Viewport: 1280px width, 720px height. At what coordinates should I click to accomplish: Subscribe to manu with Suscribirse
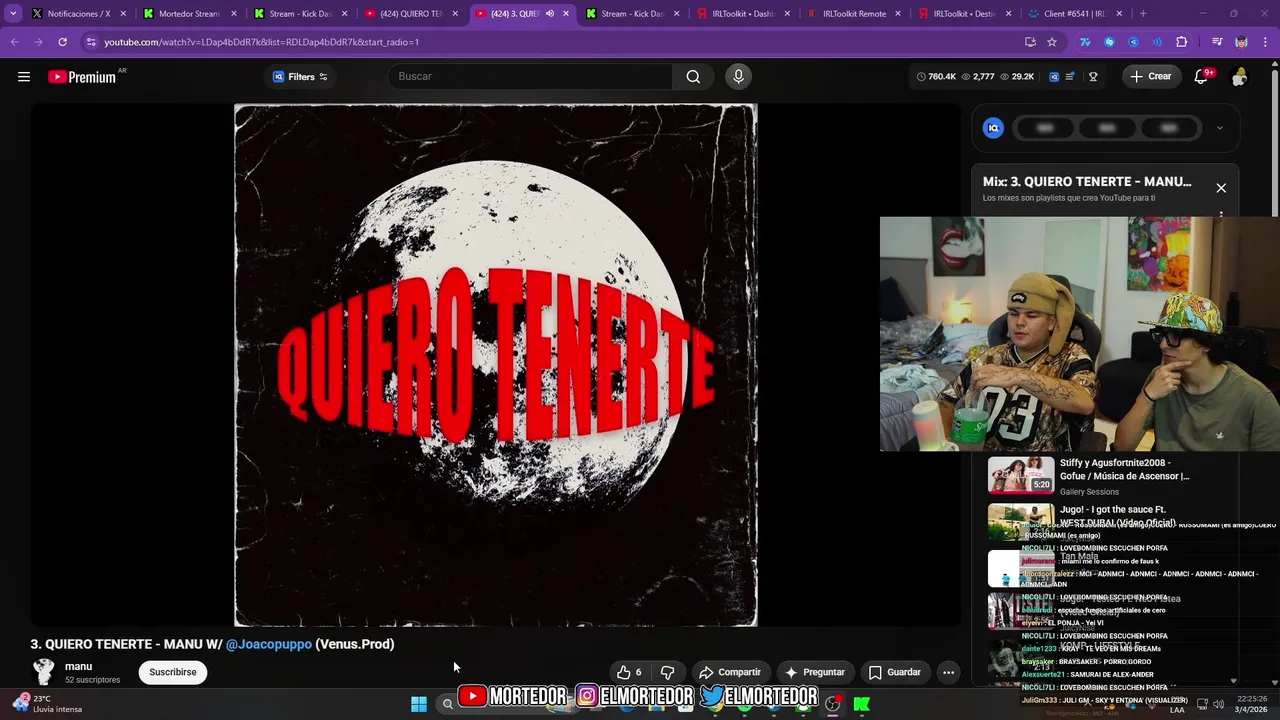(173, 672)
